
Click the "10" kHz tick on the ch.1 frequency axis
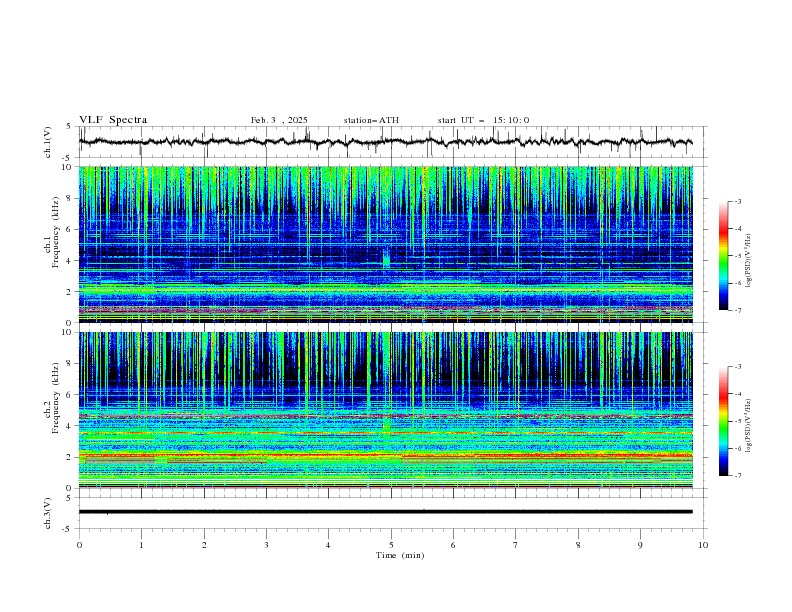67,167
